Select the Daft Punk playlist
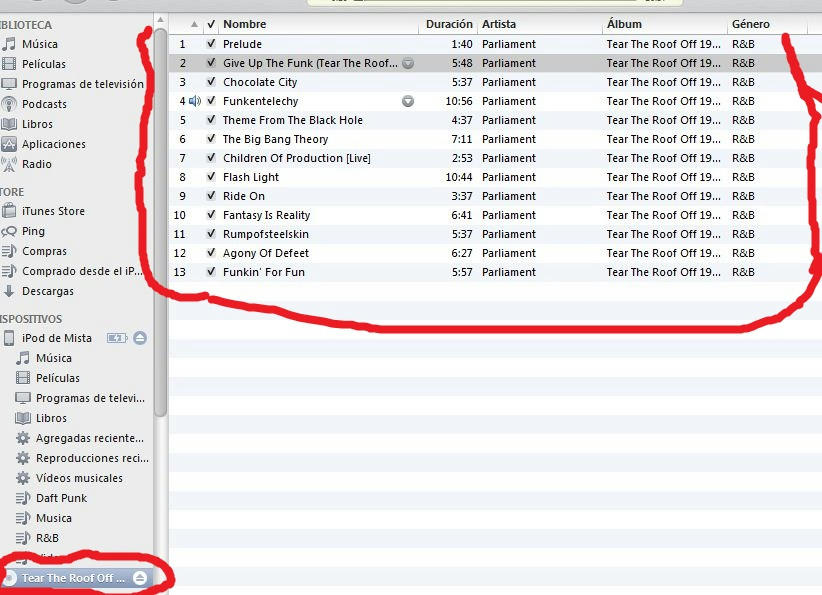The image size is (822, 595). [x=61, y=498]
